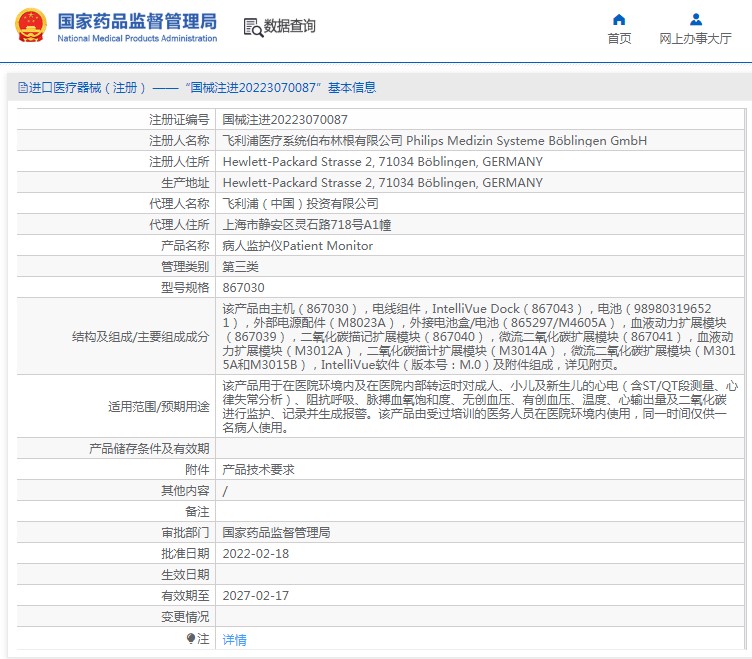
Task: Click the 首页 home icon
Action: [x=619, y=19]
